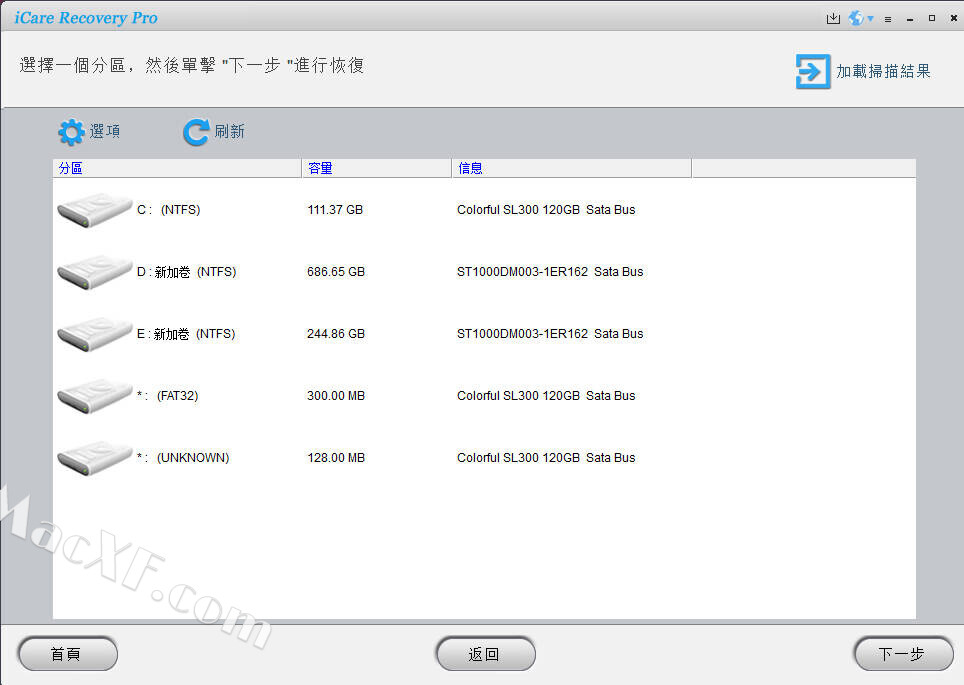Click the 加載掃描結果 text link
Image resolution: width=964 pixels, height=685 pixels.
click(883, 71)
